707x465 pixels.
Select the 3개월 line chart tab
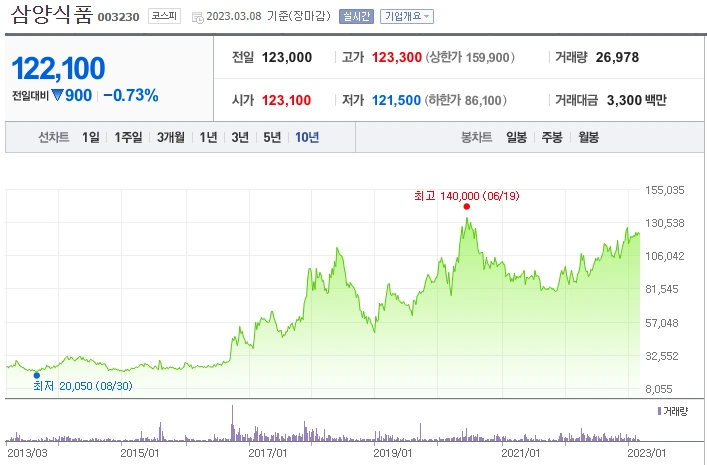(x=170, y=137)
